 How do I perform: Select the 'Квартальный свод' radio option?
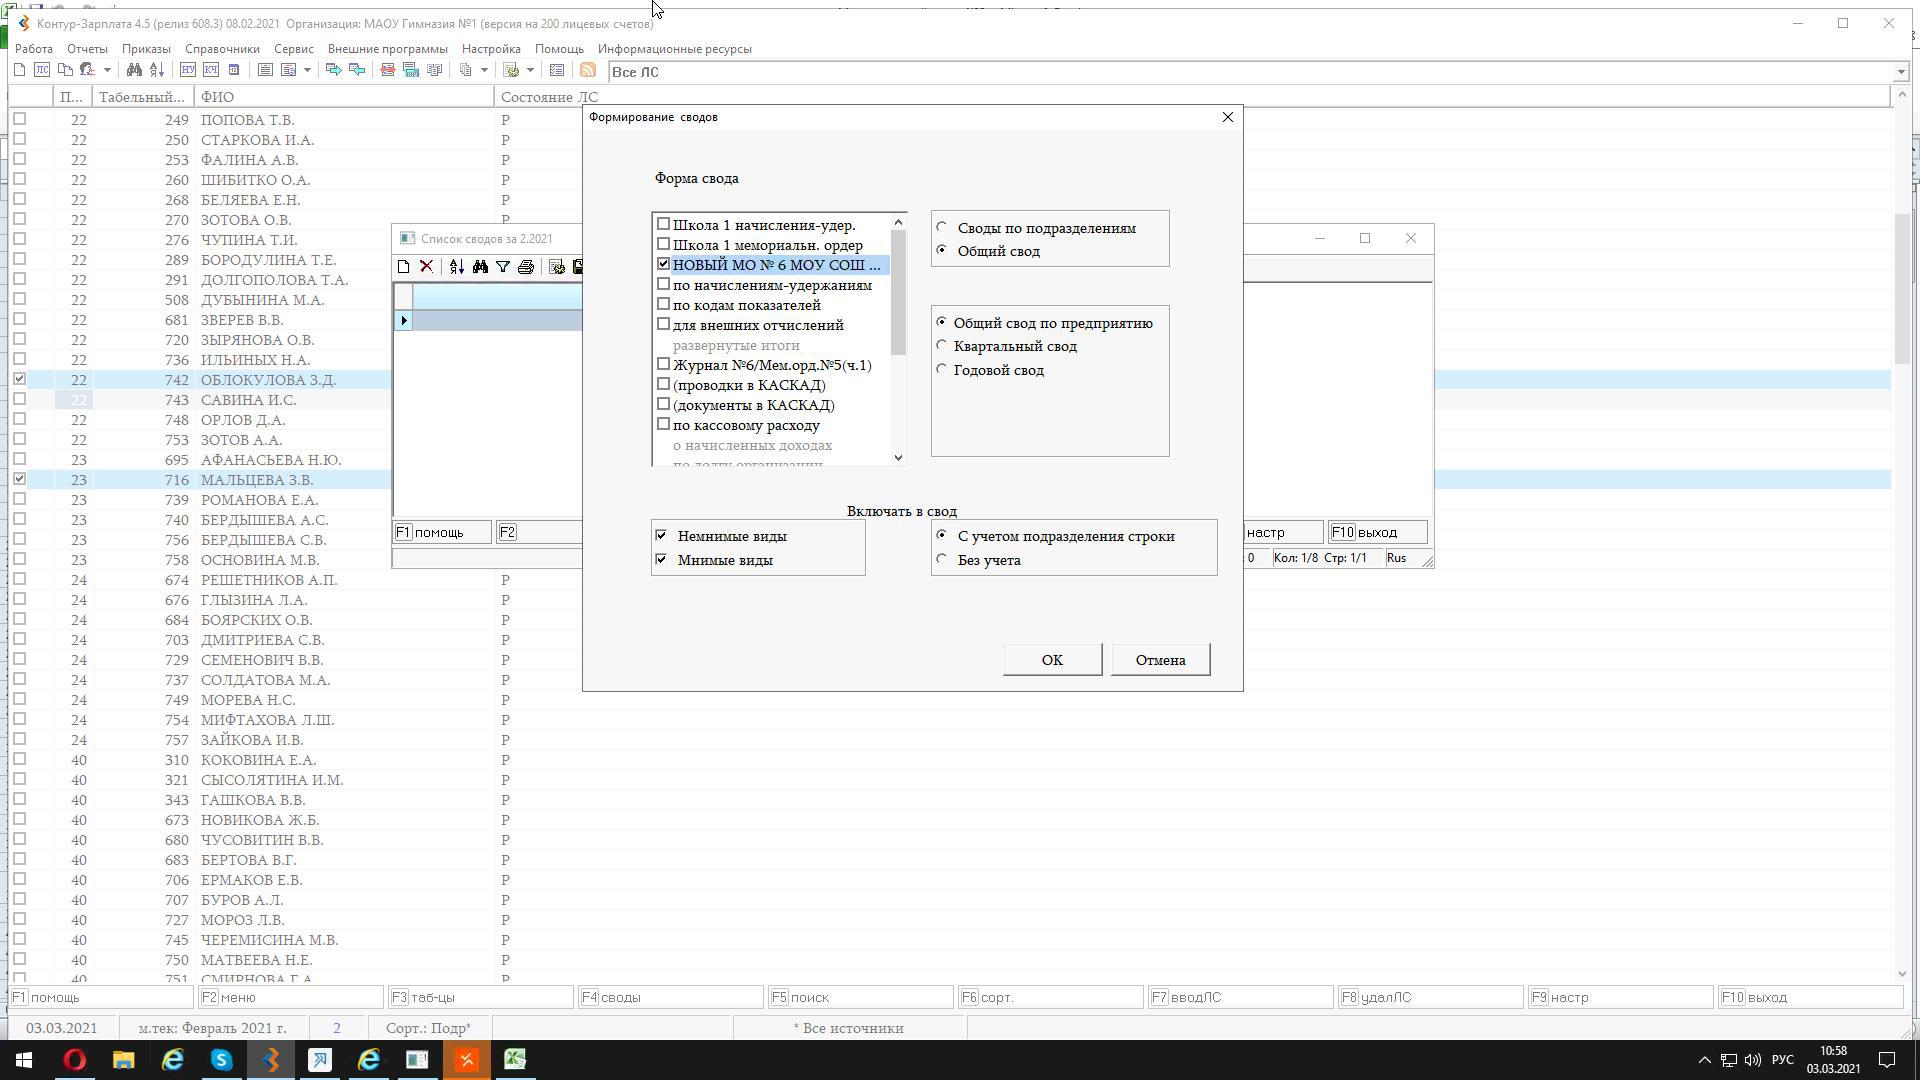(941, 345)
